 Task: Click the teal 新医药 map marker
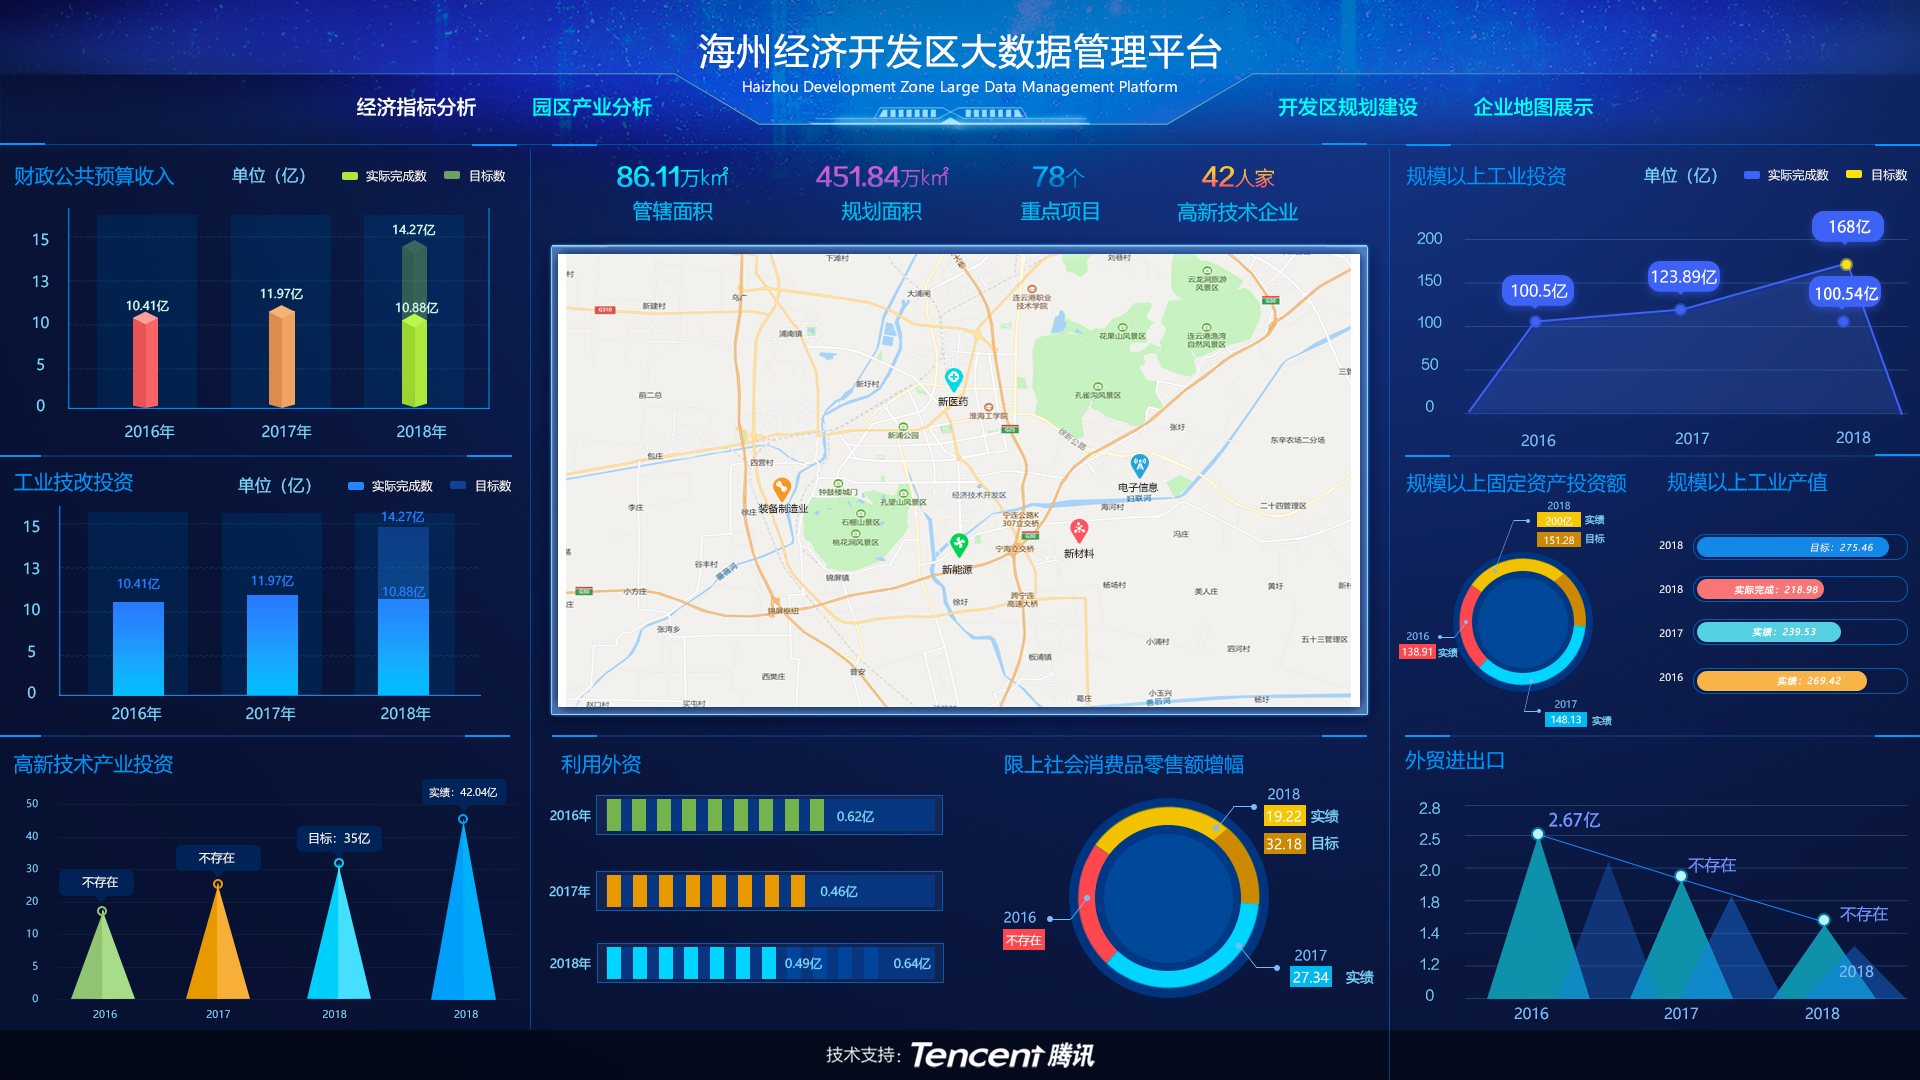953,379
